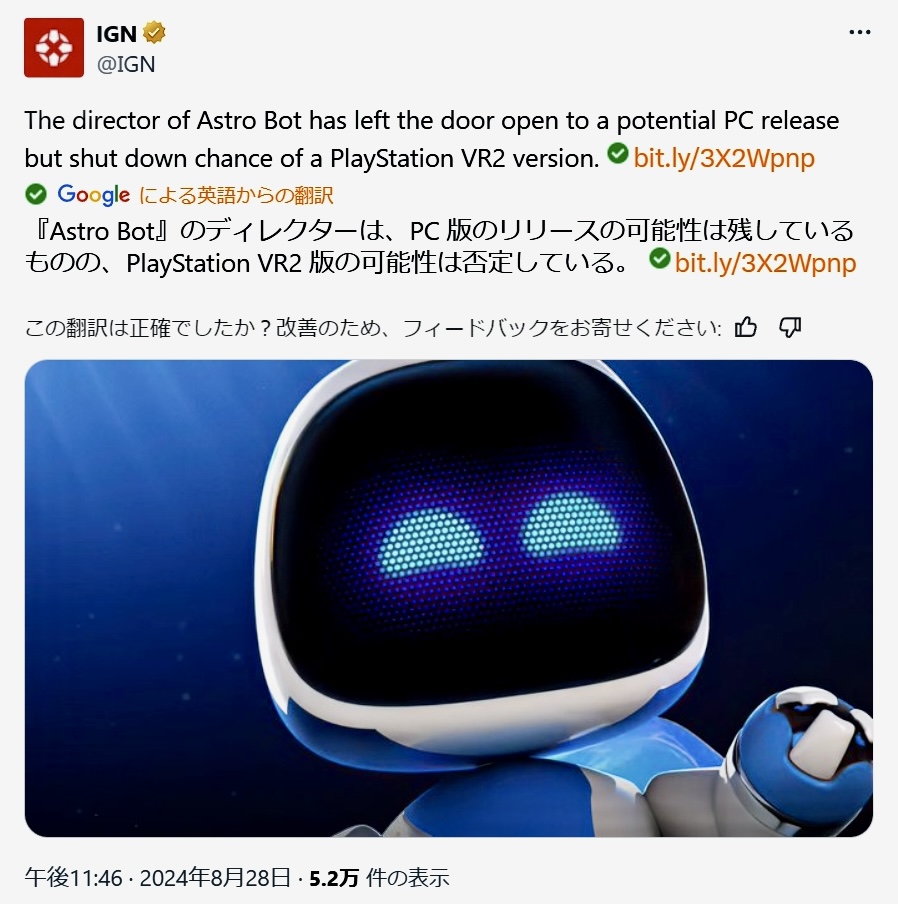Click the gold verified badge next to IGN
This screenshot has height=904, width=898.
tap(154, 33)
